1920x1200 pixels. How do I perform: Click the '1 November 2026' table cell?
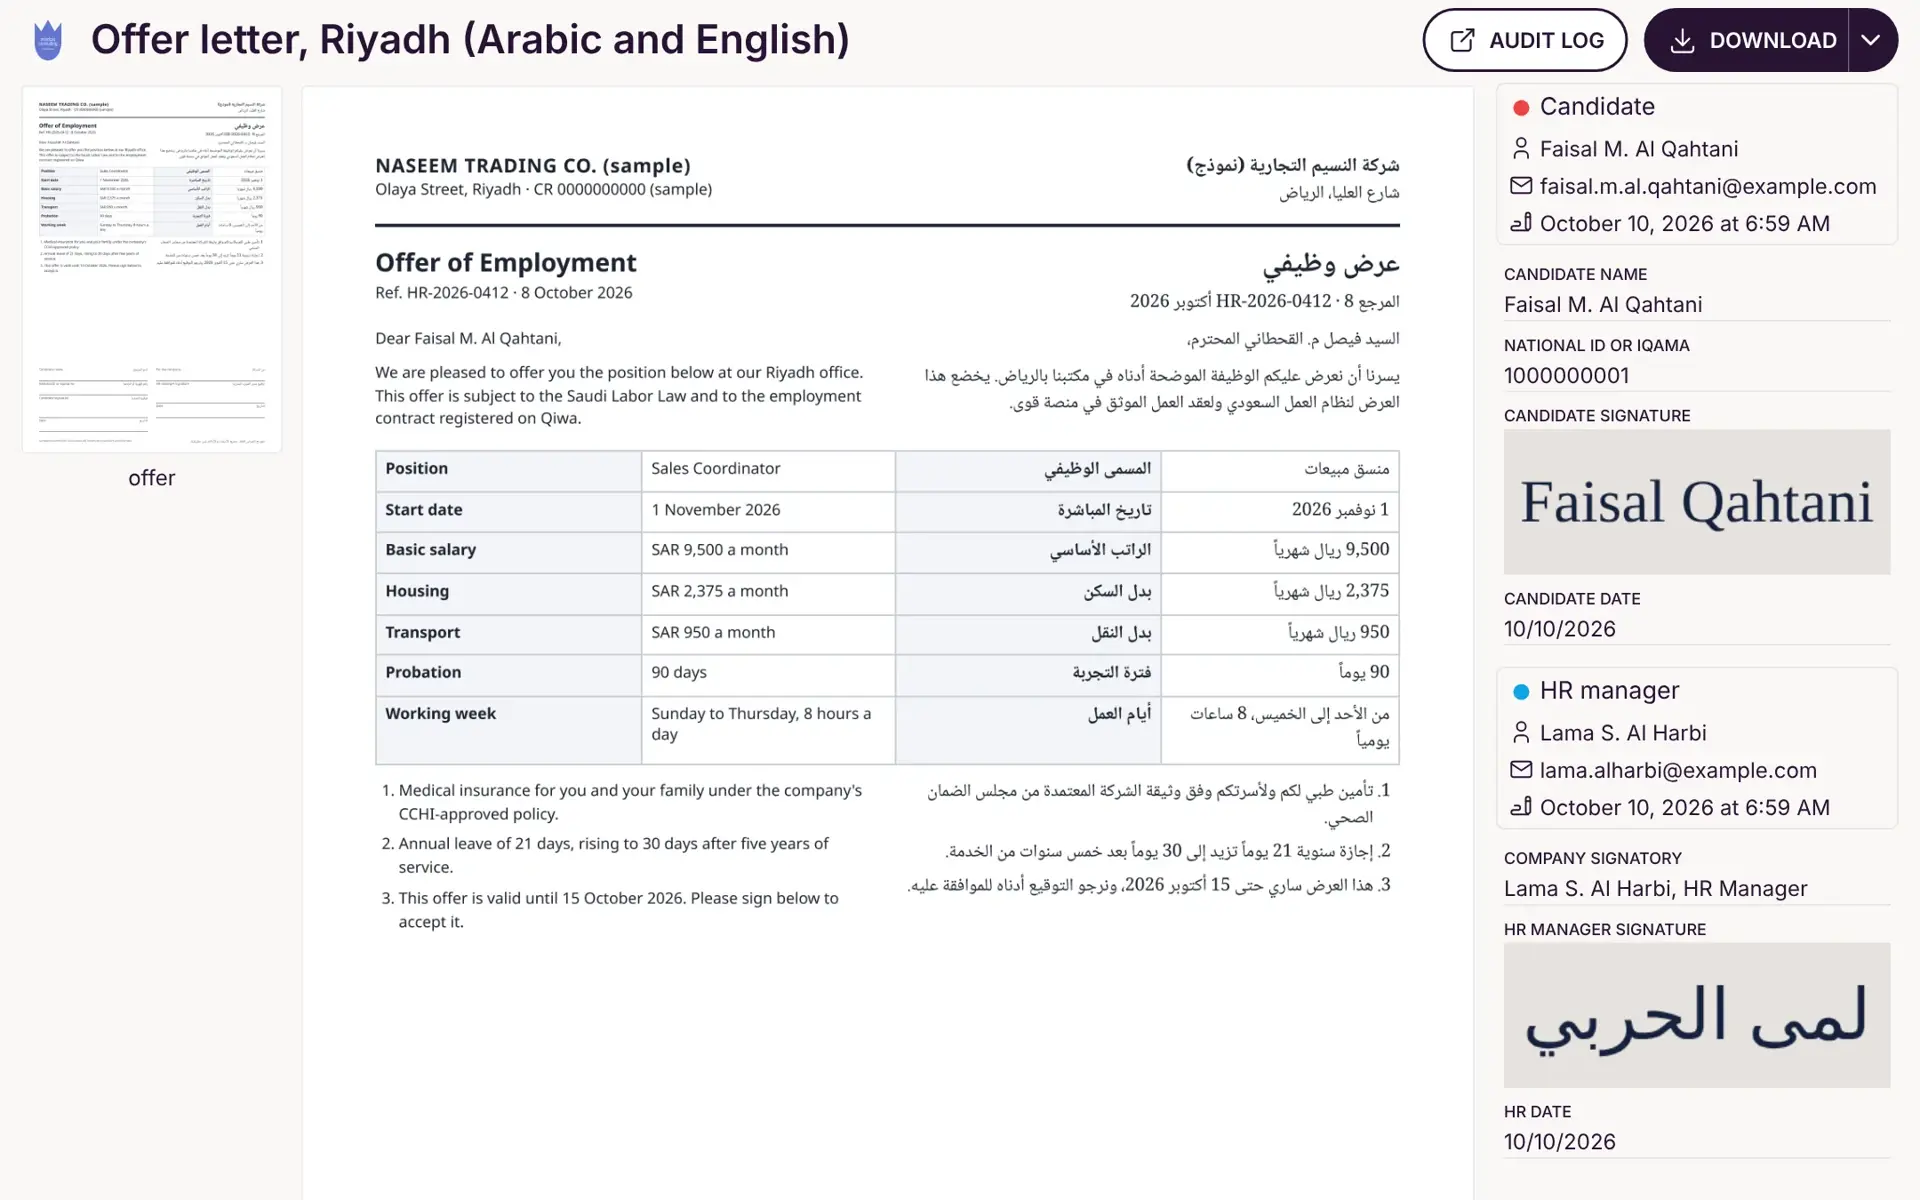(768, 510)
